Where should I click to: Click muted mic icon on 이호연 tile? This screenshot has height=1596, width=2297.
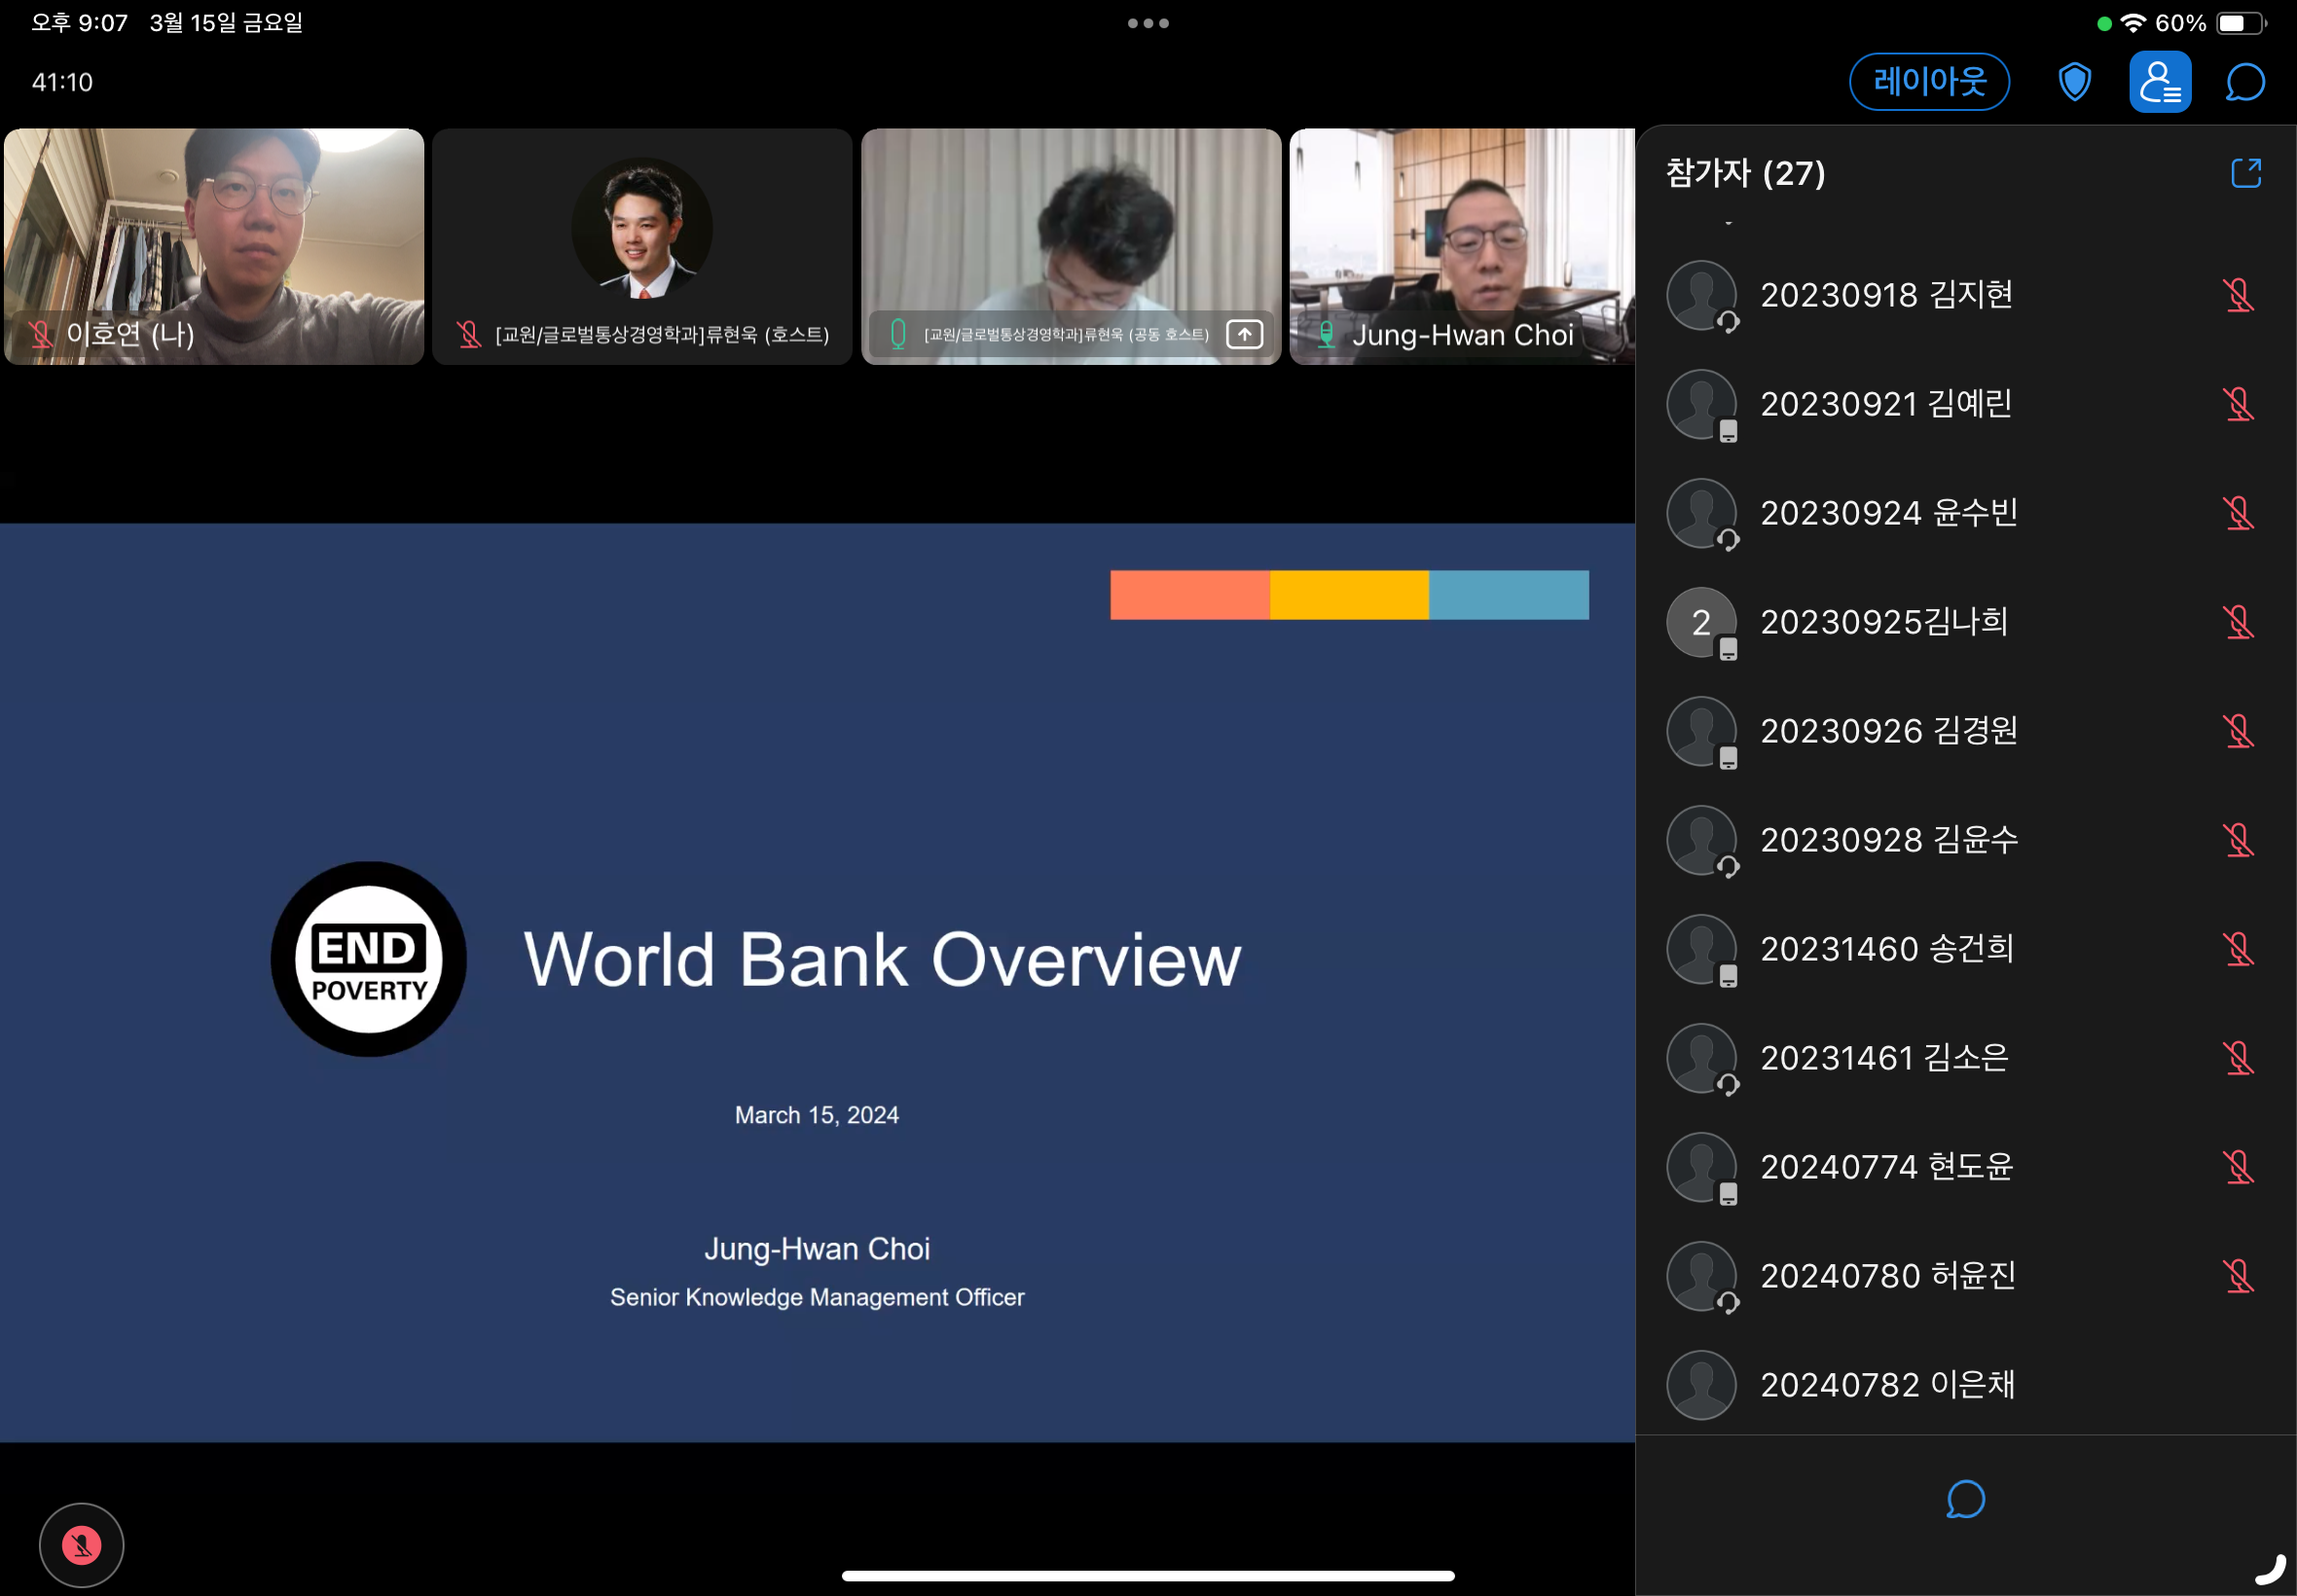tap(41, 334)
